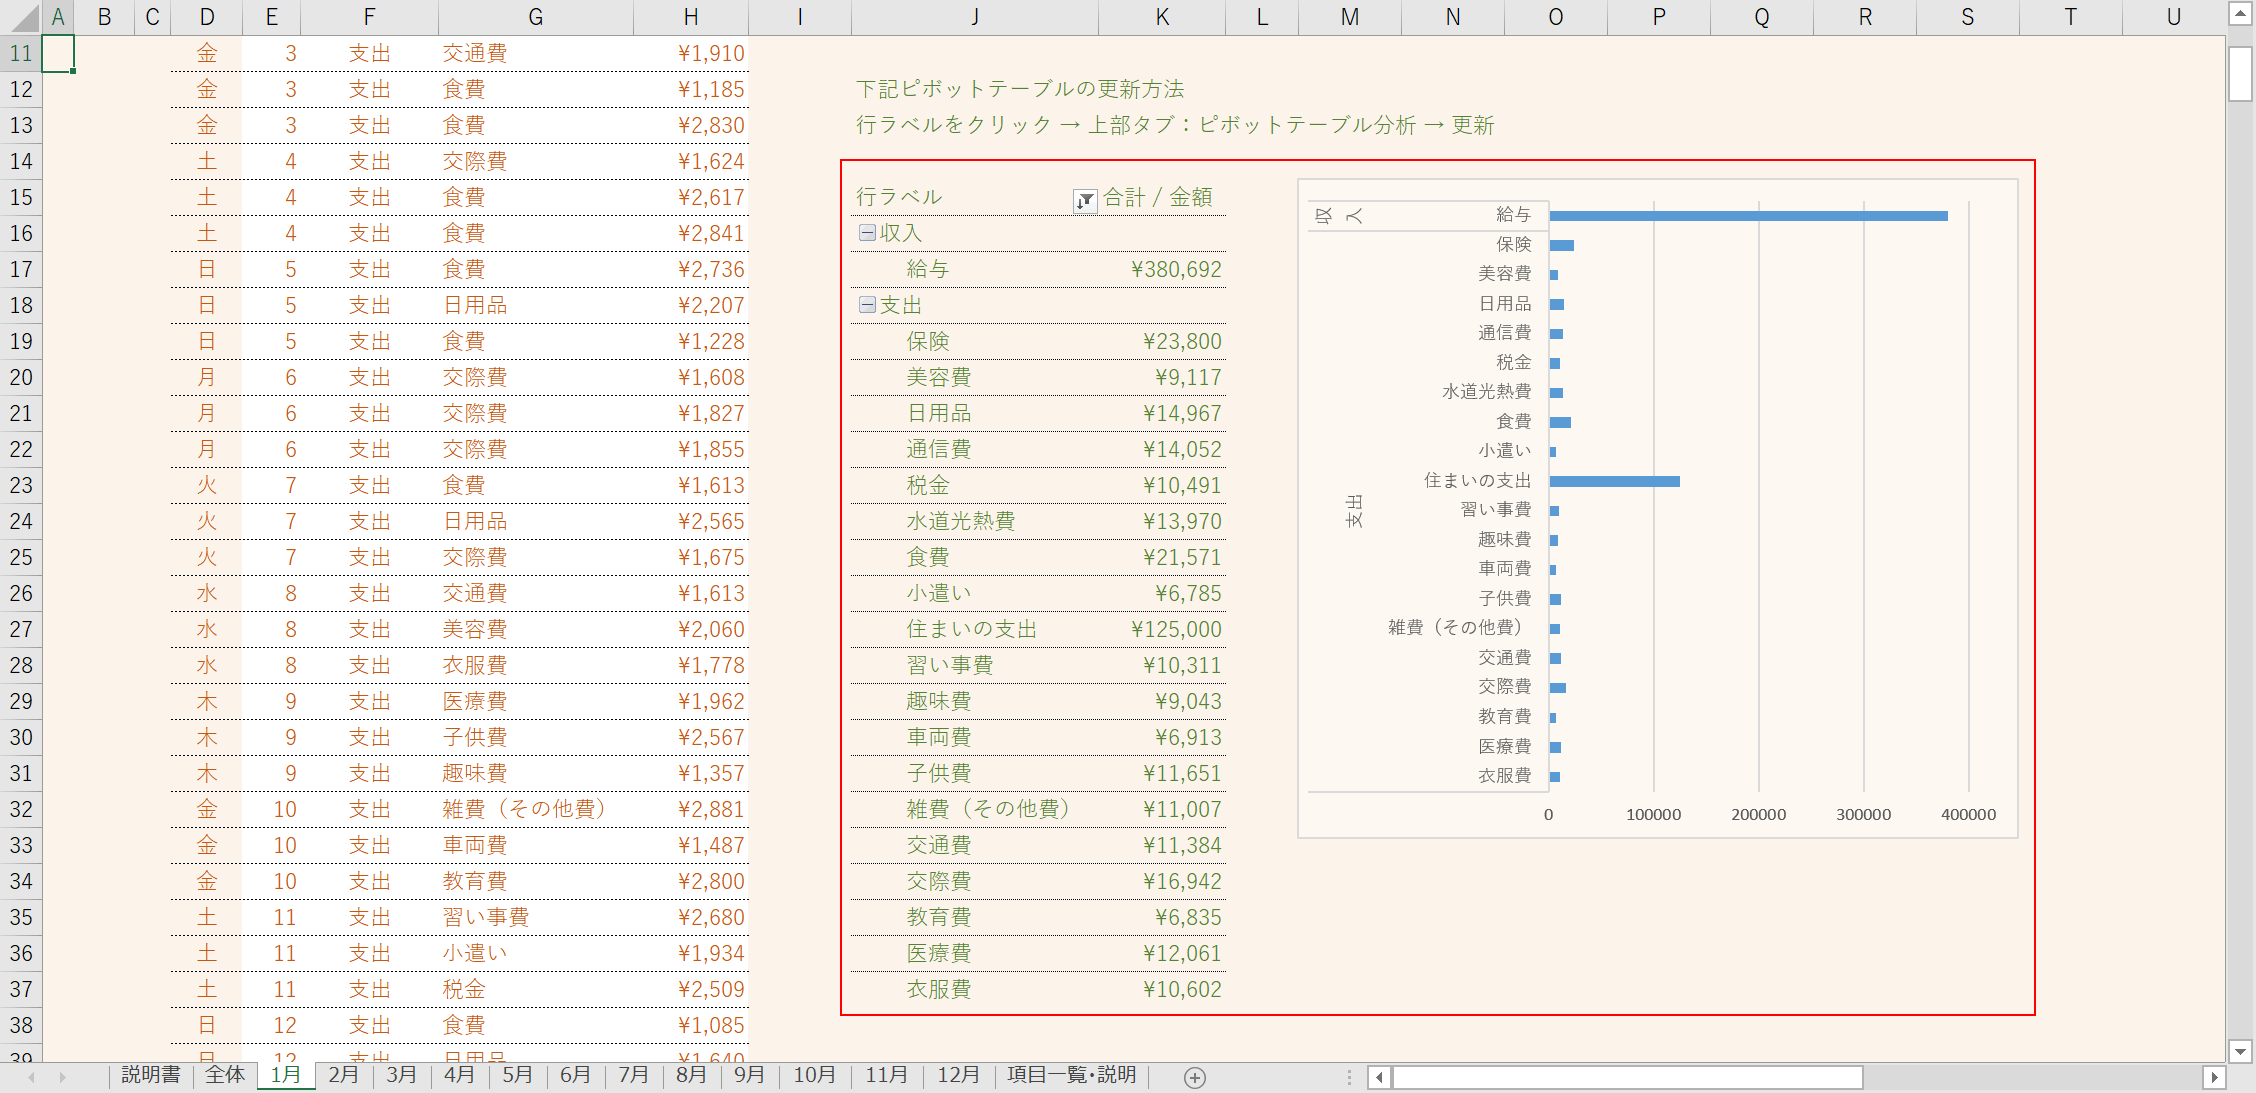Viewport: 2256px width, 1093px height.
Task: Collapse the 収入 pivot group
Action: [867, 233]
